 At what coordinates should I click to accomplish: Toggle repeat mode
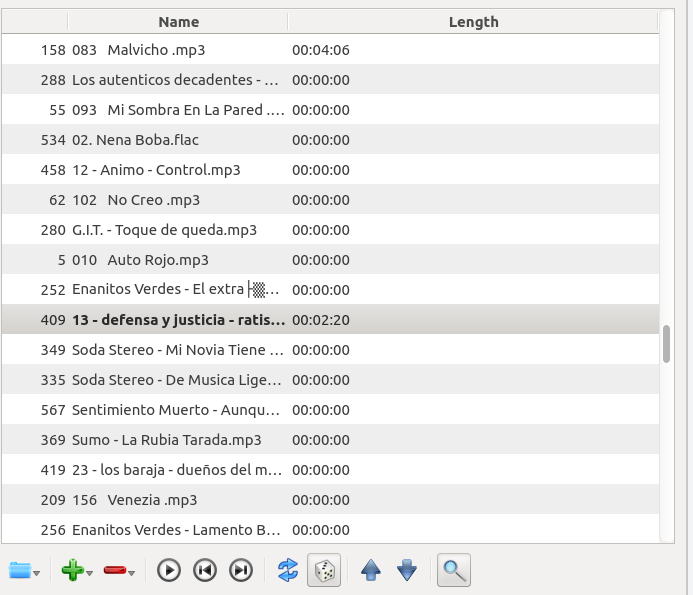pyautogui.click(x=288, y=570)
